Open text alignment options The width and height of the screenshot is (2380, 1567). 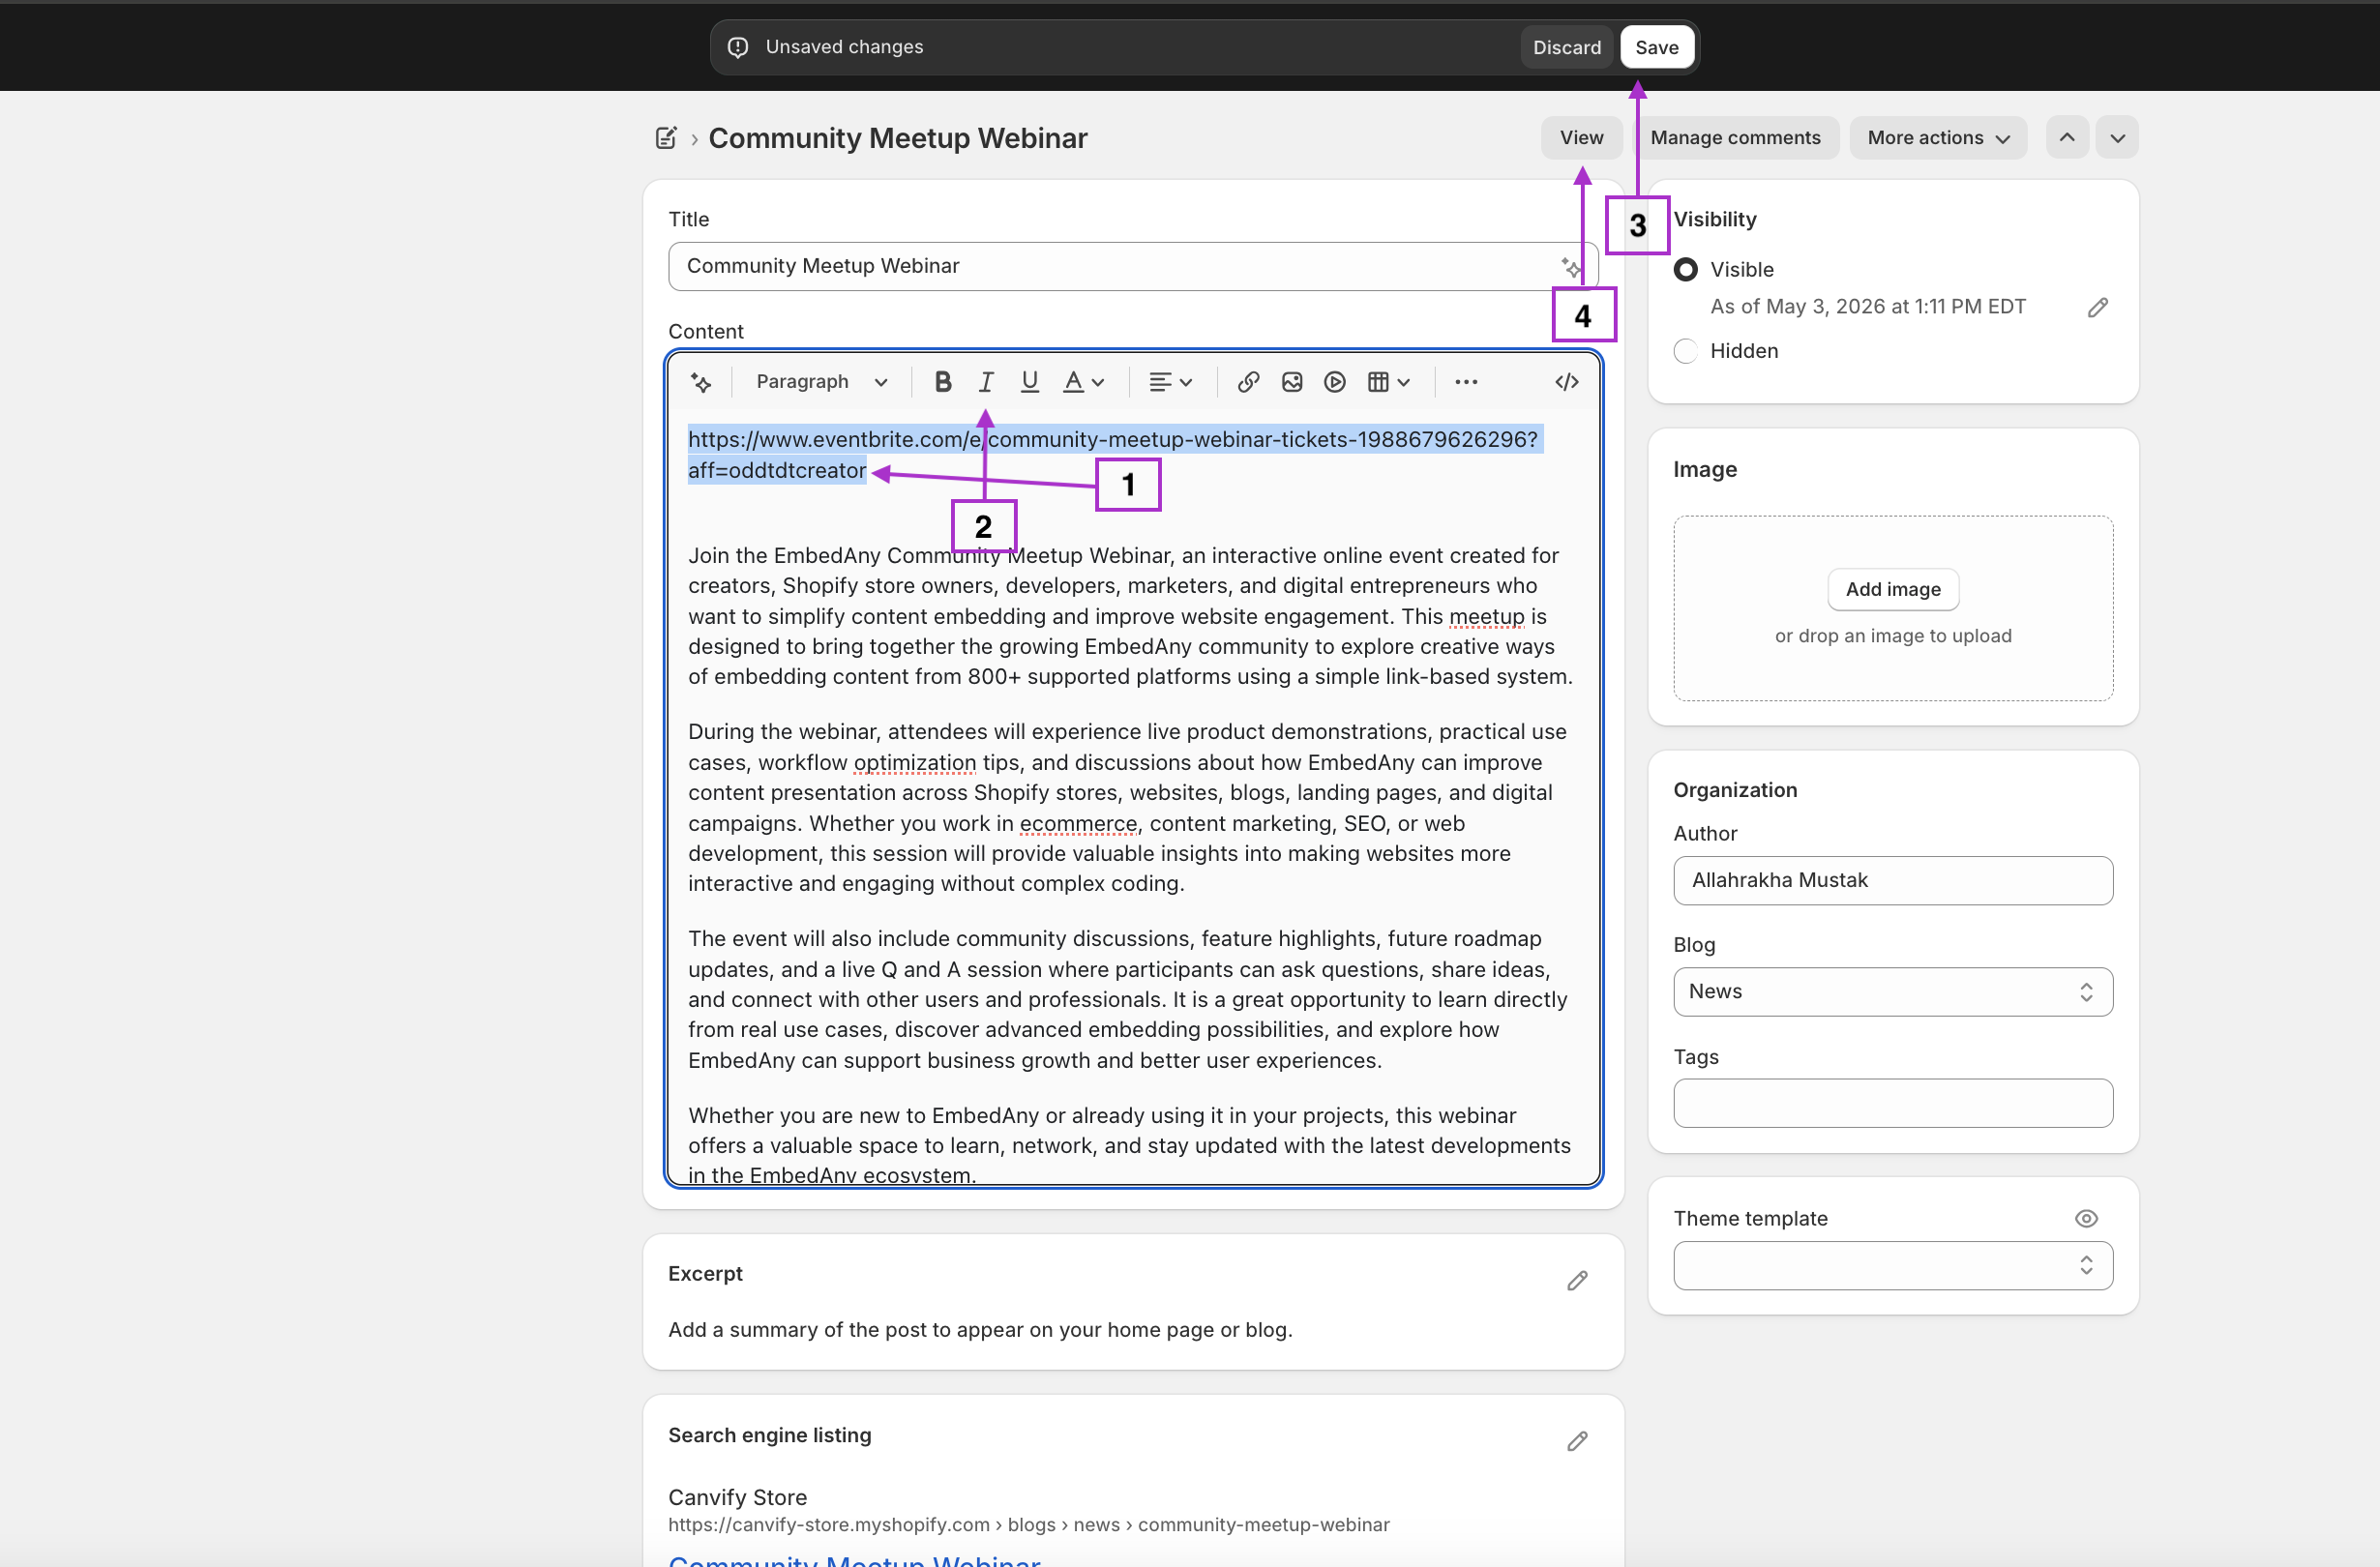[x=1170, y=382]
